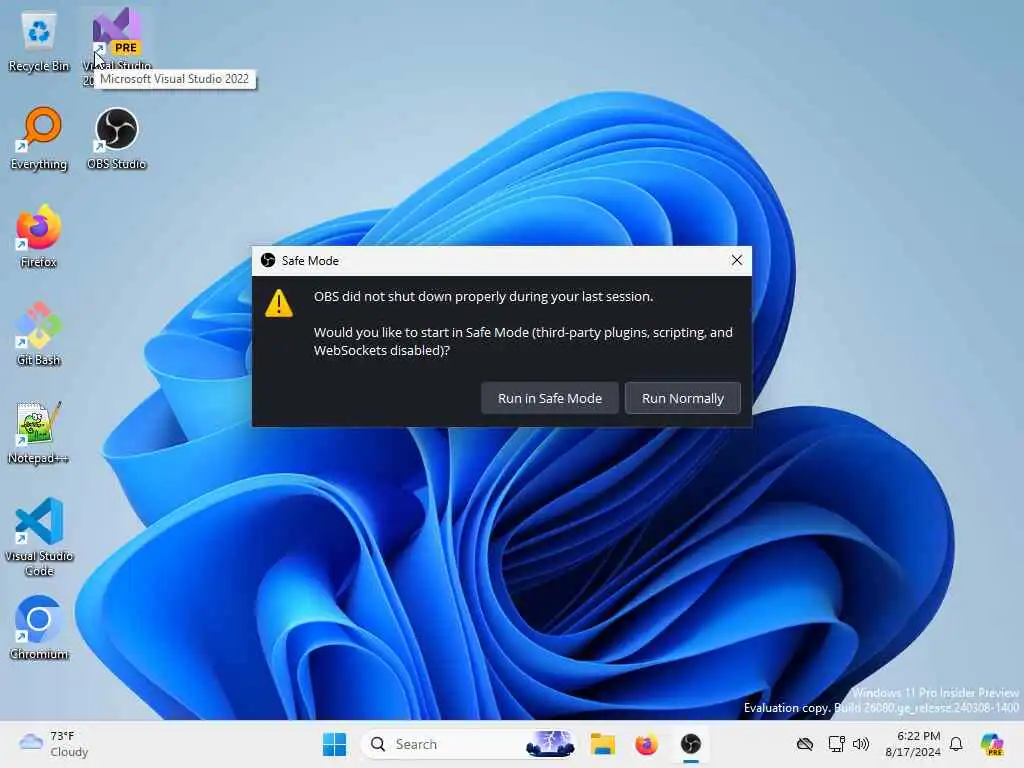Click the OBS Studio taskbar icon
1024x768 pixels.
click(690, 744)
